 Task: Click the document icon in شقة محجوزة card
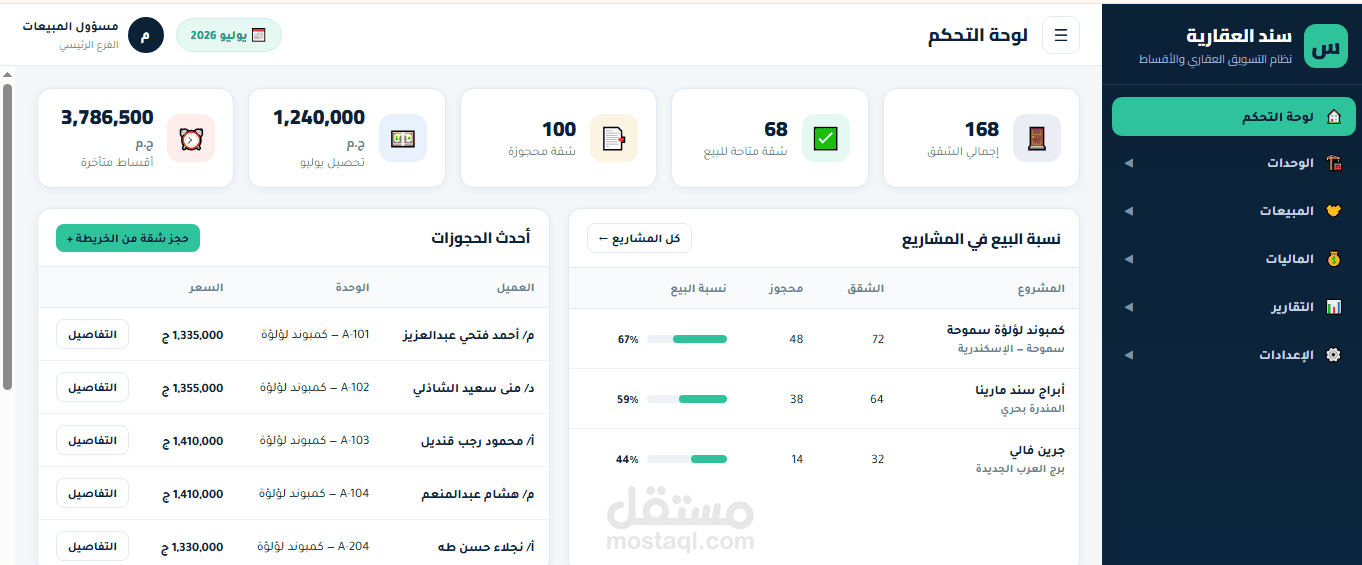(614, 138)
